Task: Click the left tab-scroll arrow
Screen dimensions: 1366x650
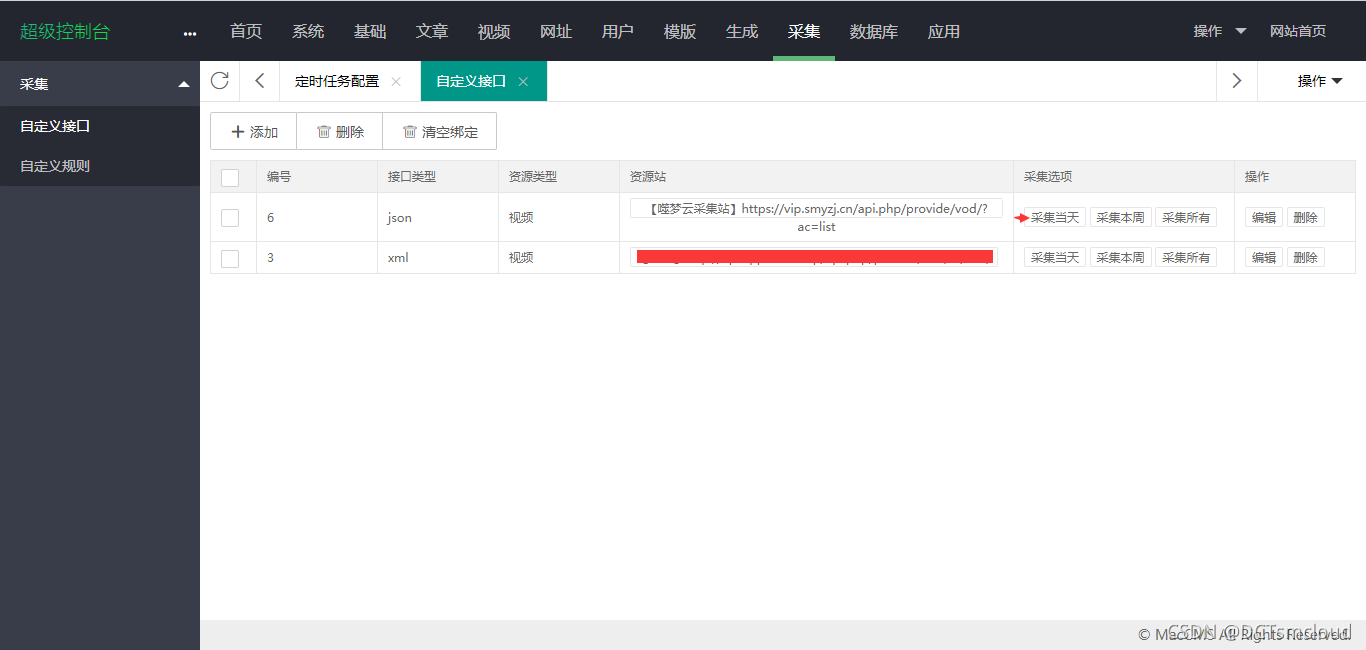Action: 260,81
